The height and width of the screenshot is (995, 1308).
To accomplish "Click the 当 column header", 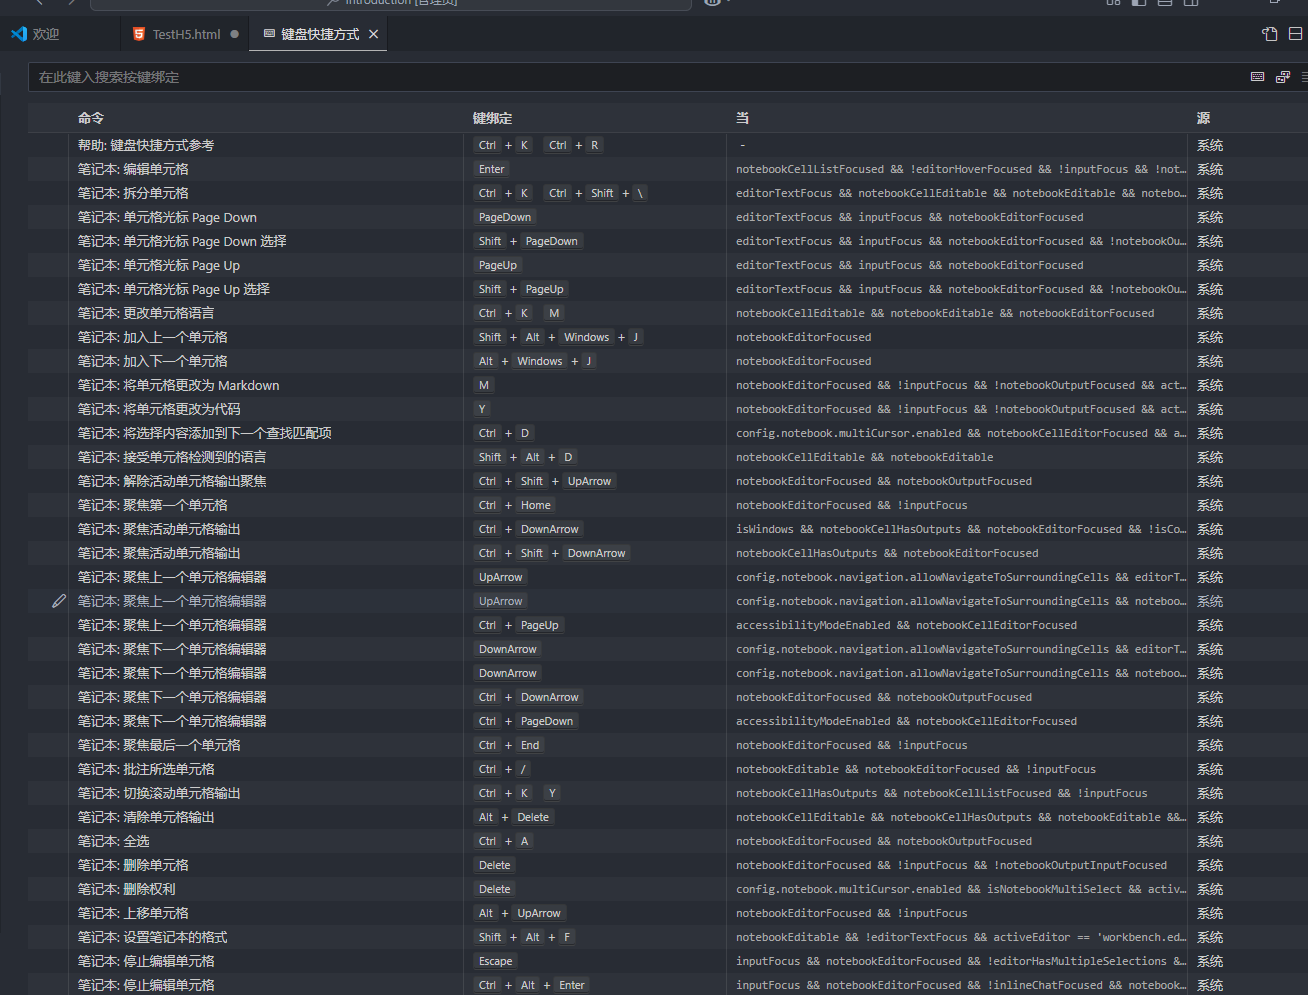I will tap(743, 118).
